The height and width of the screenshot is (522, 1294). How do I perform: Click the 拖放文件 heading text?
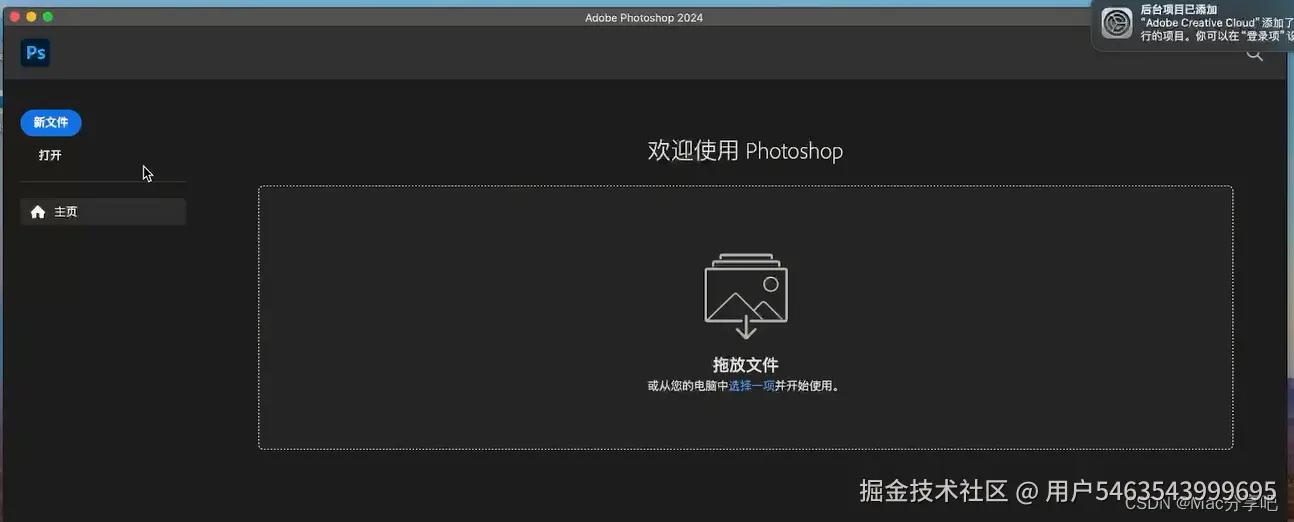[745, 365]
